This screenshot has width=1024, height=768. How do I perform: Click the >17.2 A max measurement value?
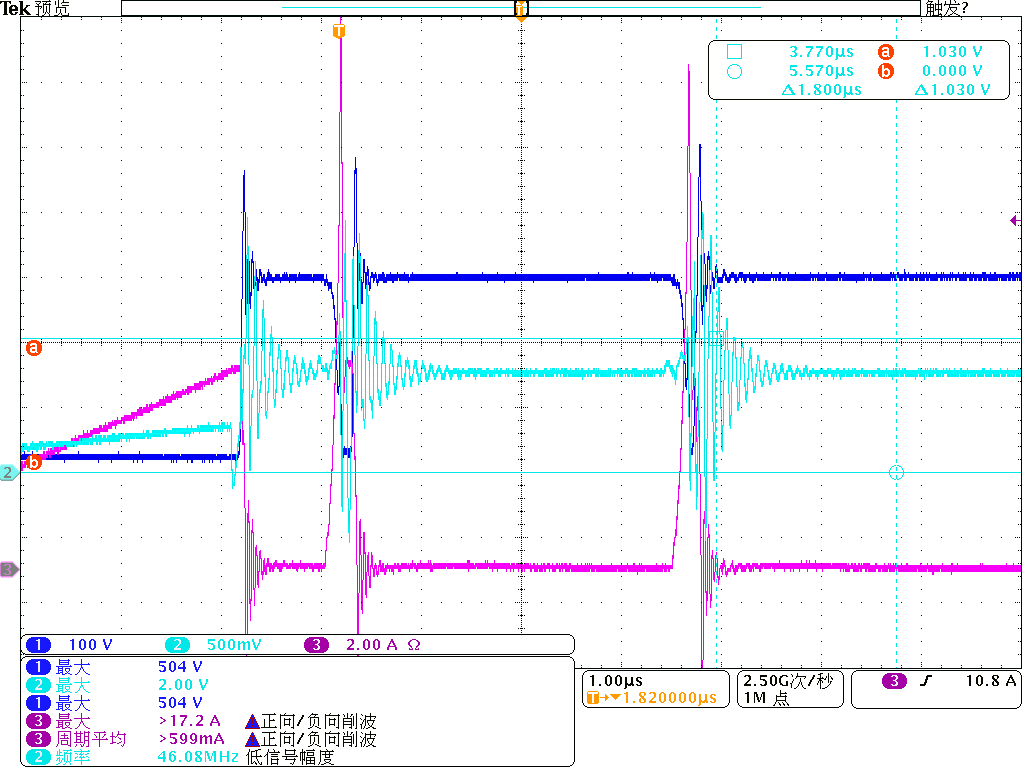coord(189,721)
